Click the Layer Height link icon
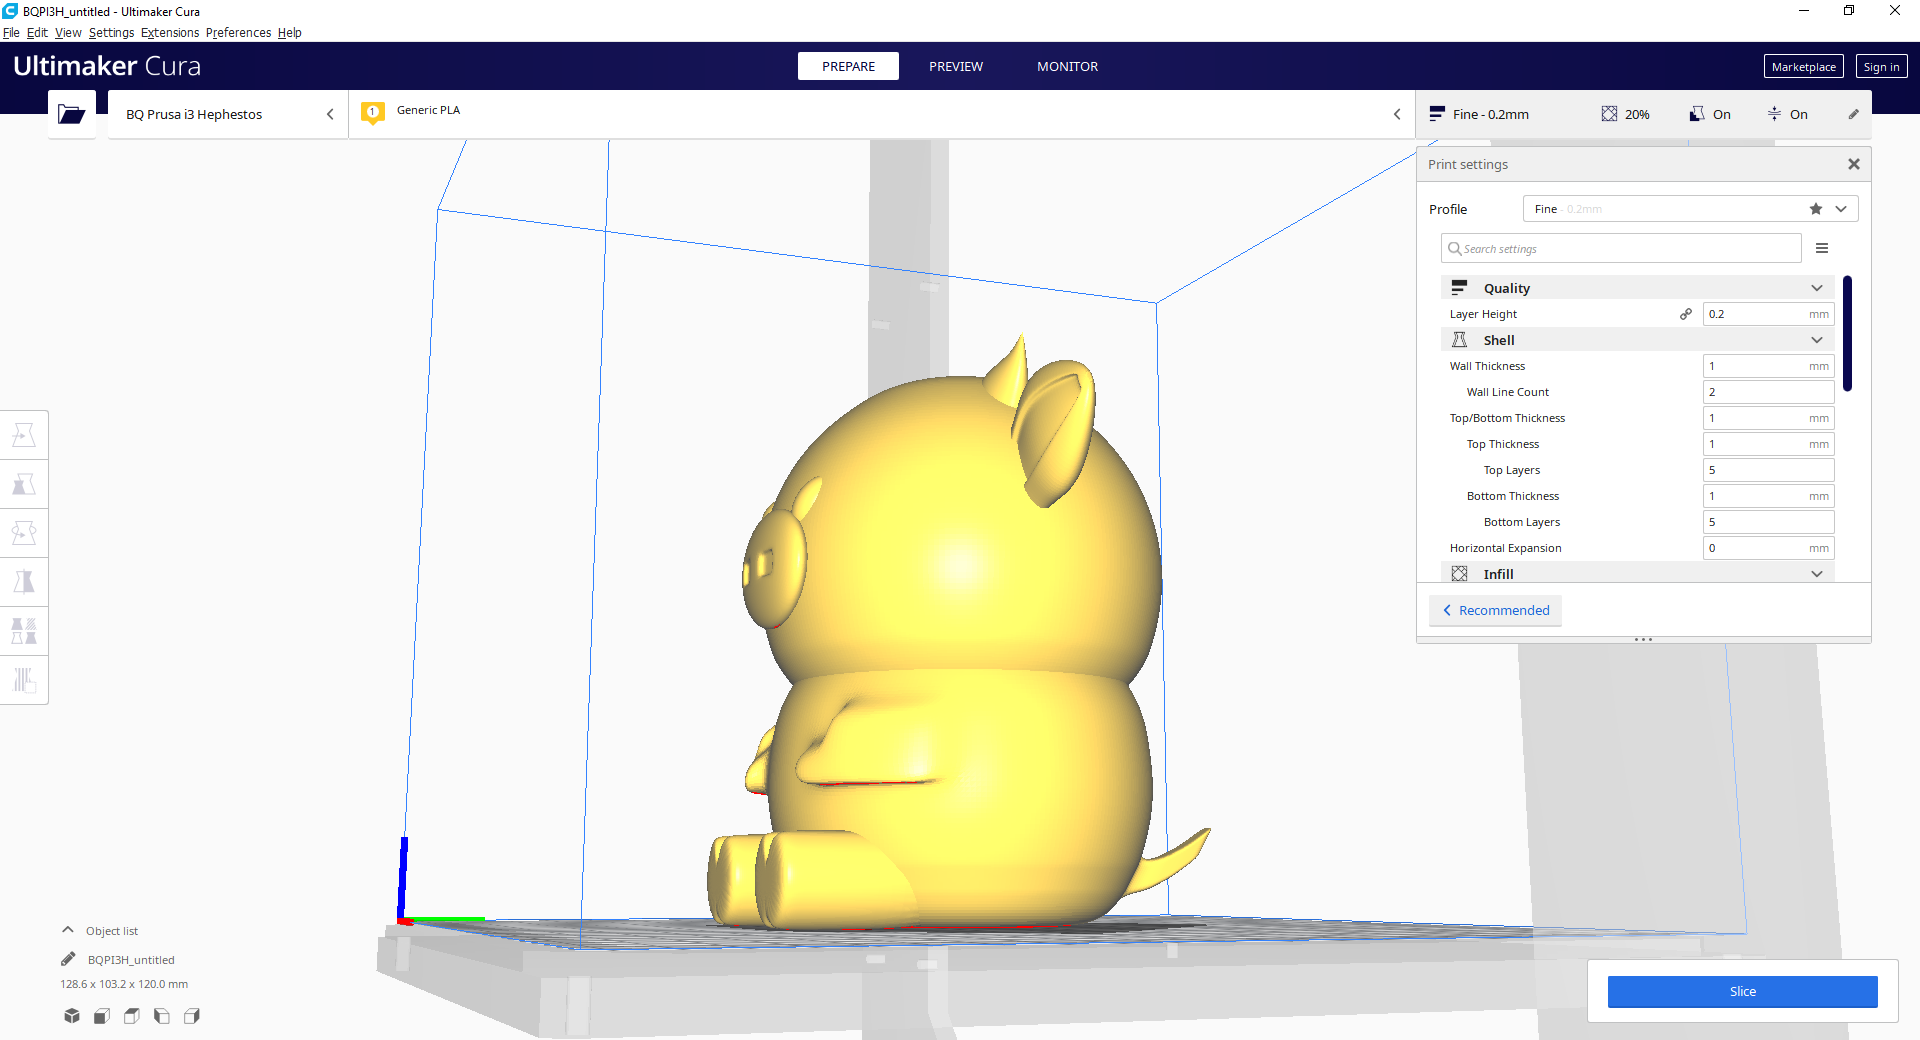 [x=1686, y=313]
